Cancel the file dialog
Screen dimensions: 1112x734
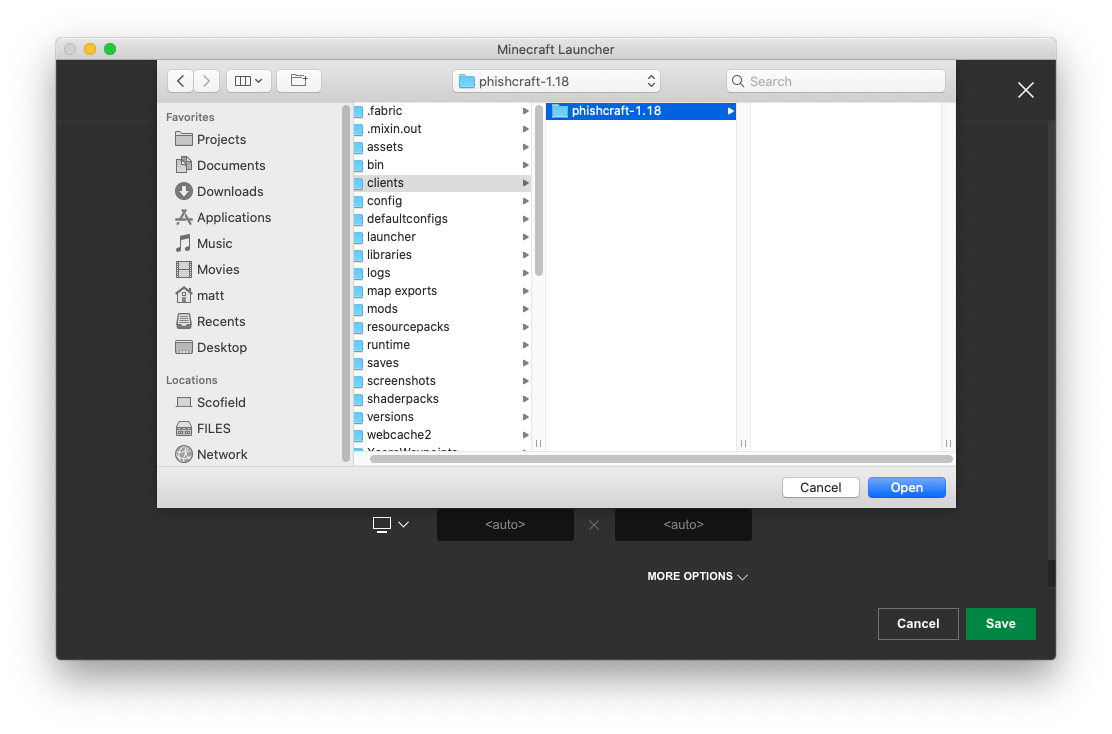820,487
